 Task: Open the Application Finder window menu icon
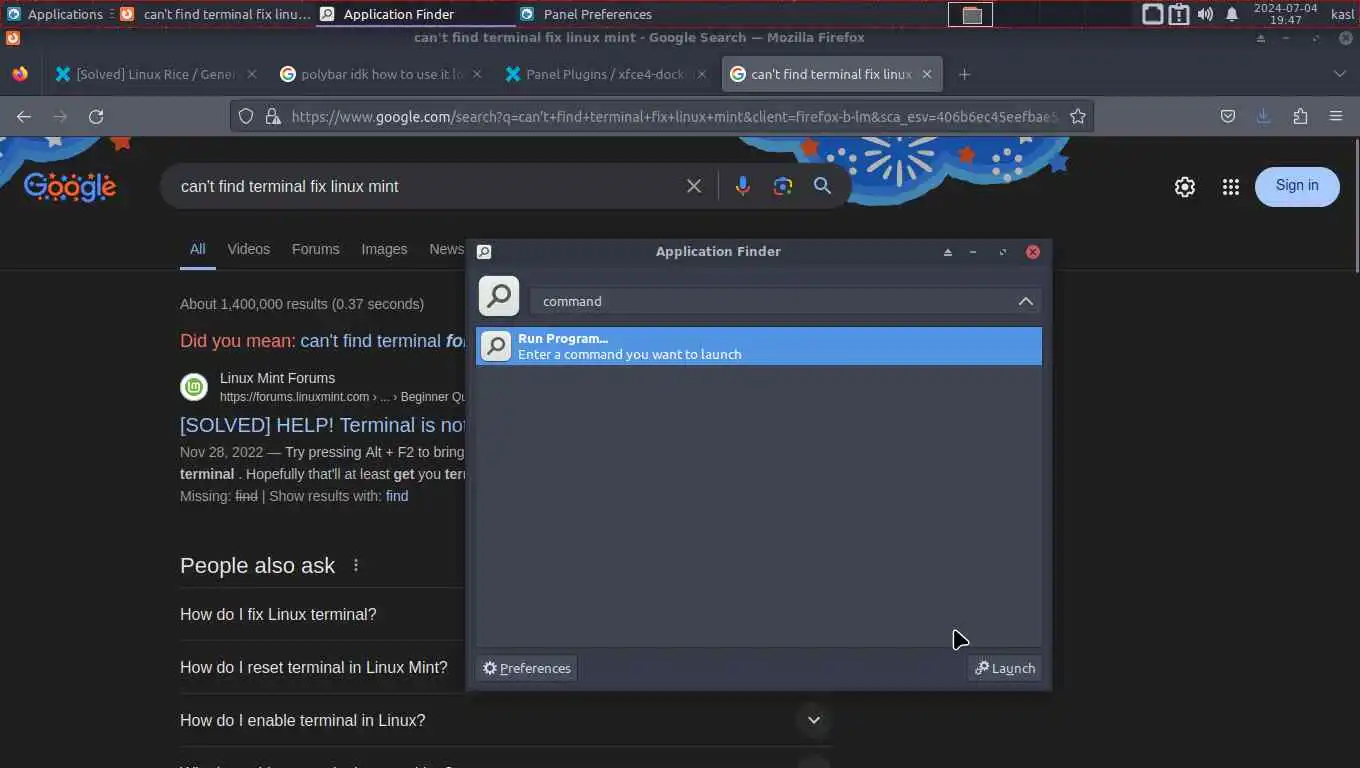(484, 252)
